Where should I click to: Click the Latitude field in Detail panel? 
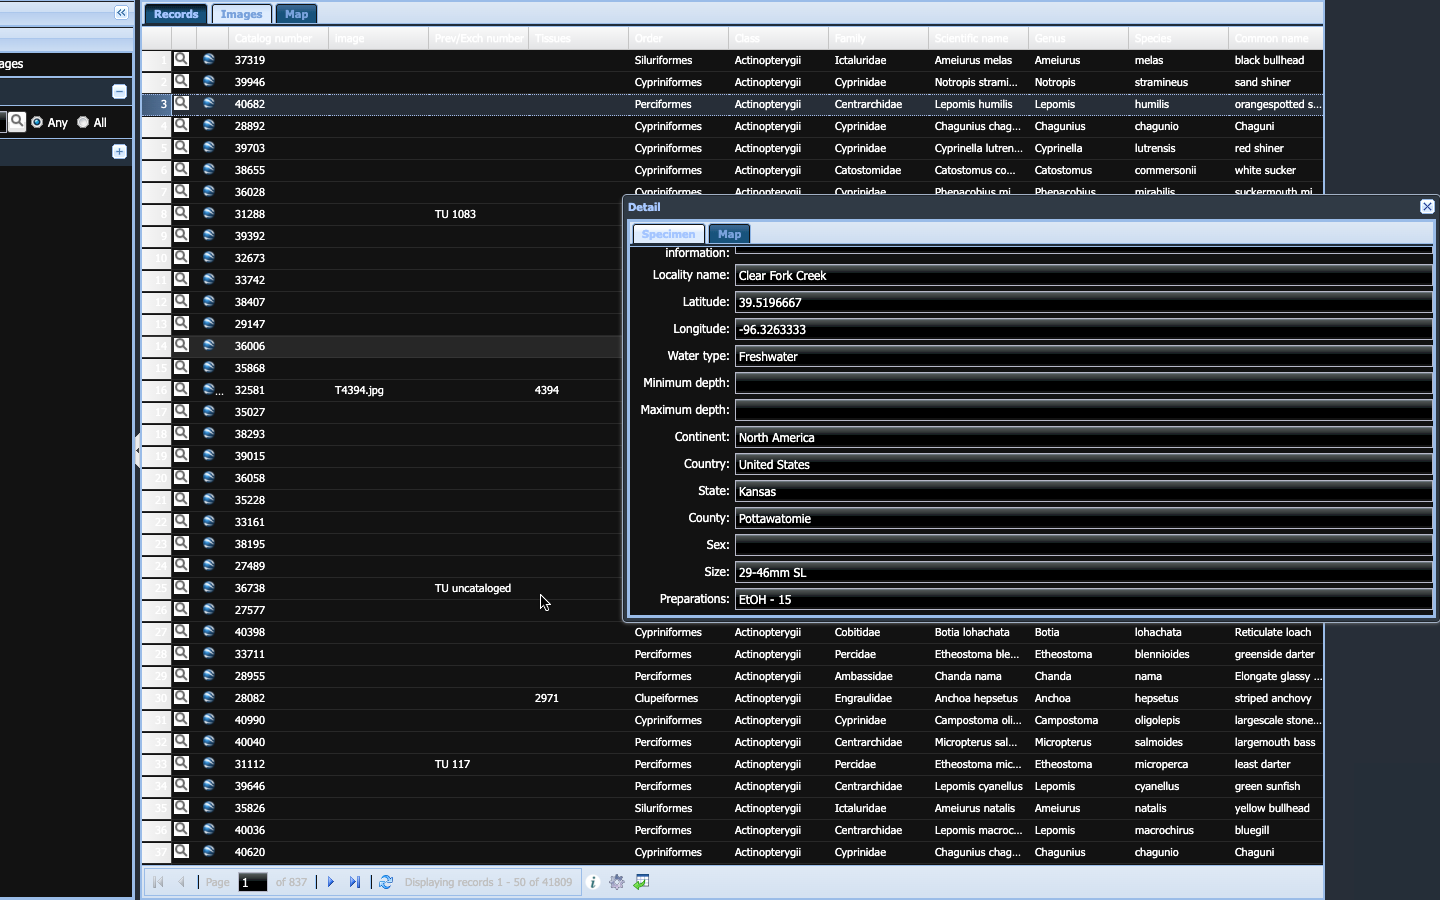coord(1084,302)
